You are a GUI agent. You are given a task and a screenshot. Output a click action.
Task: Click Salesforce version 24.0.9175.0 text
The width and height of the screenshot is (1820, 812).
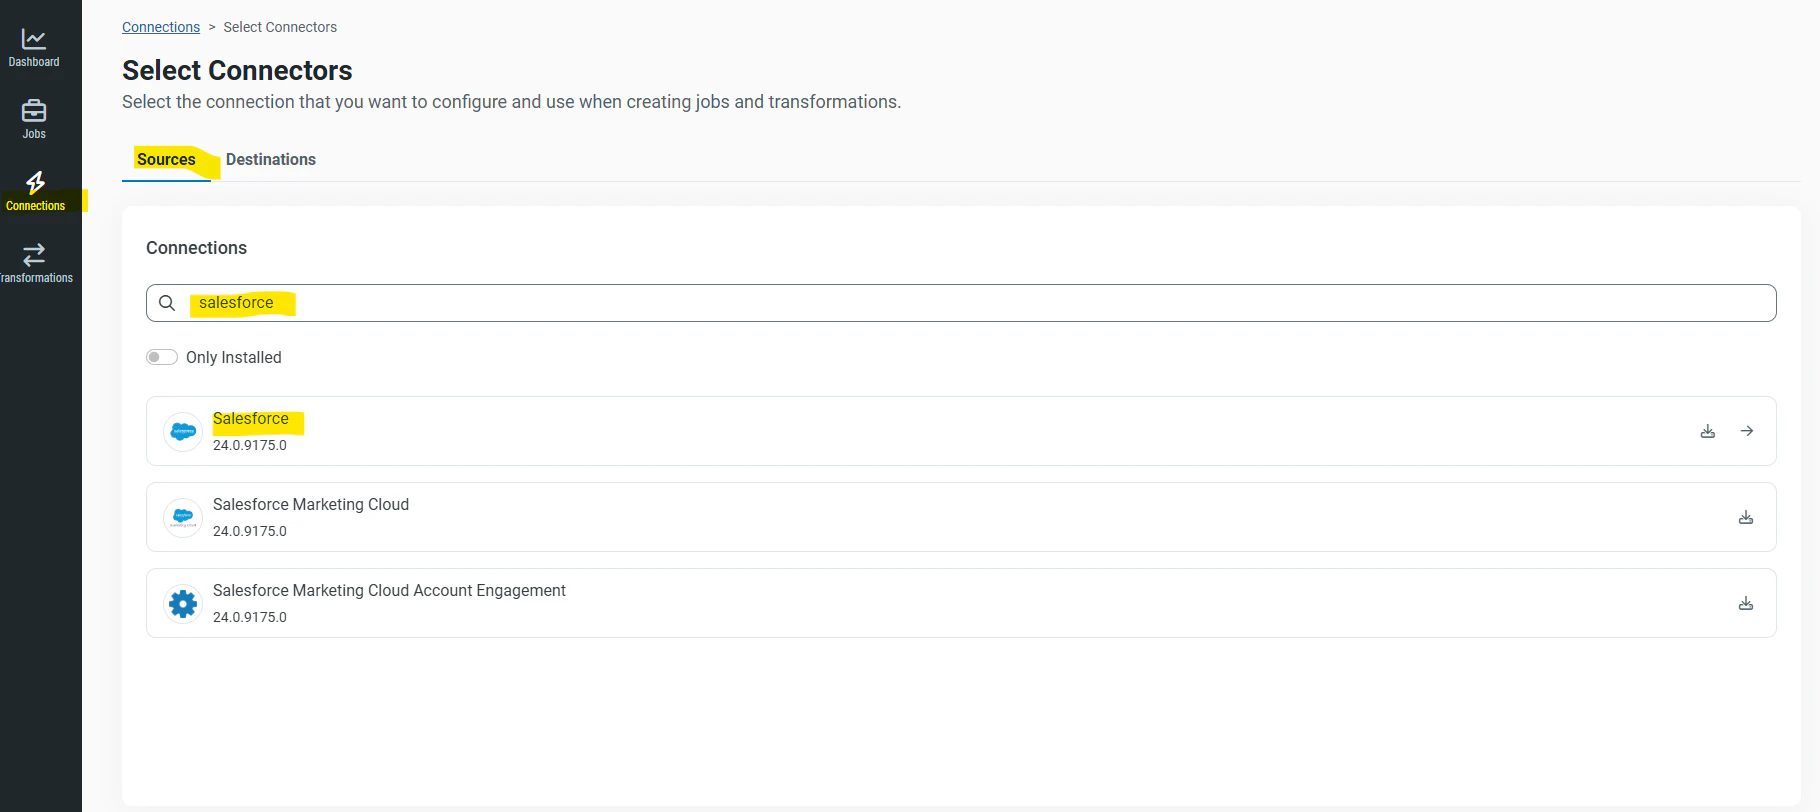pyautogui.click(x=250, y=445)
